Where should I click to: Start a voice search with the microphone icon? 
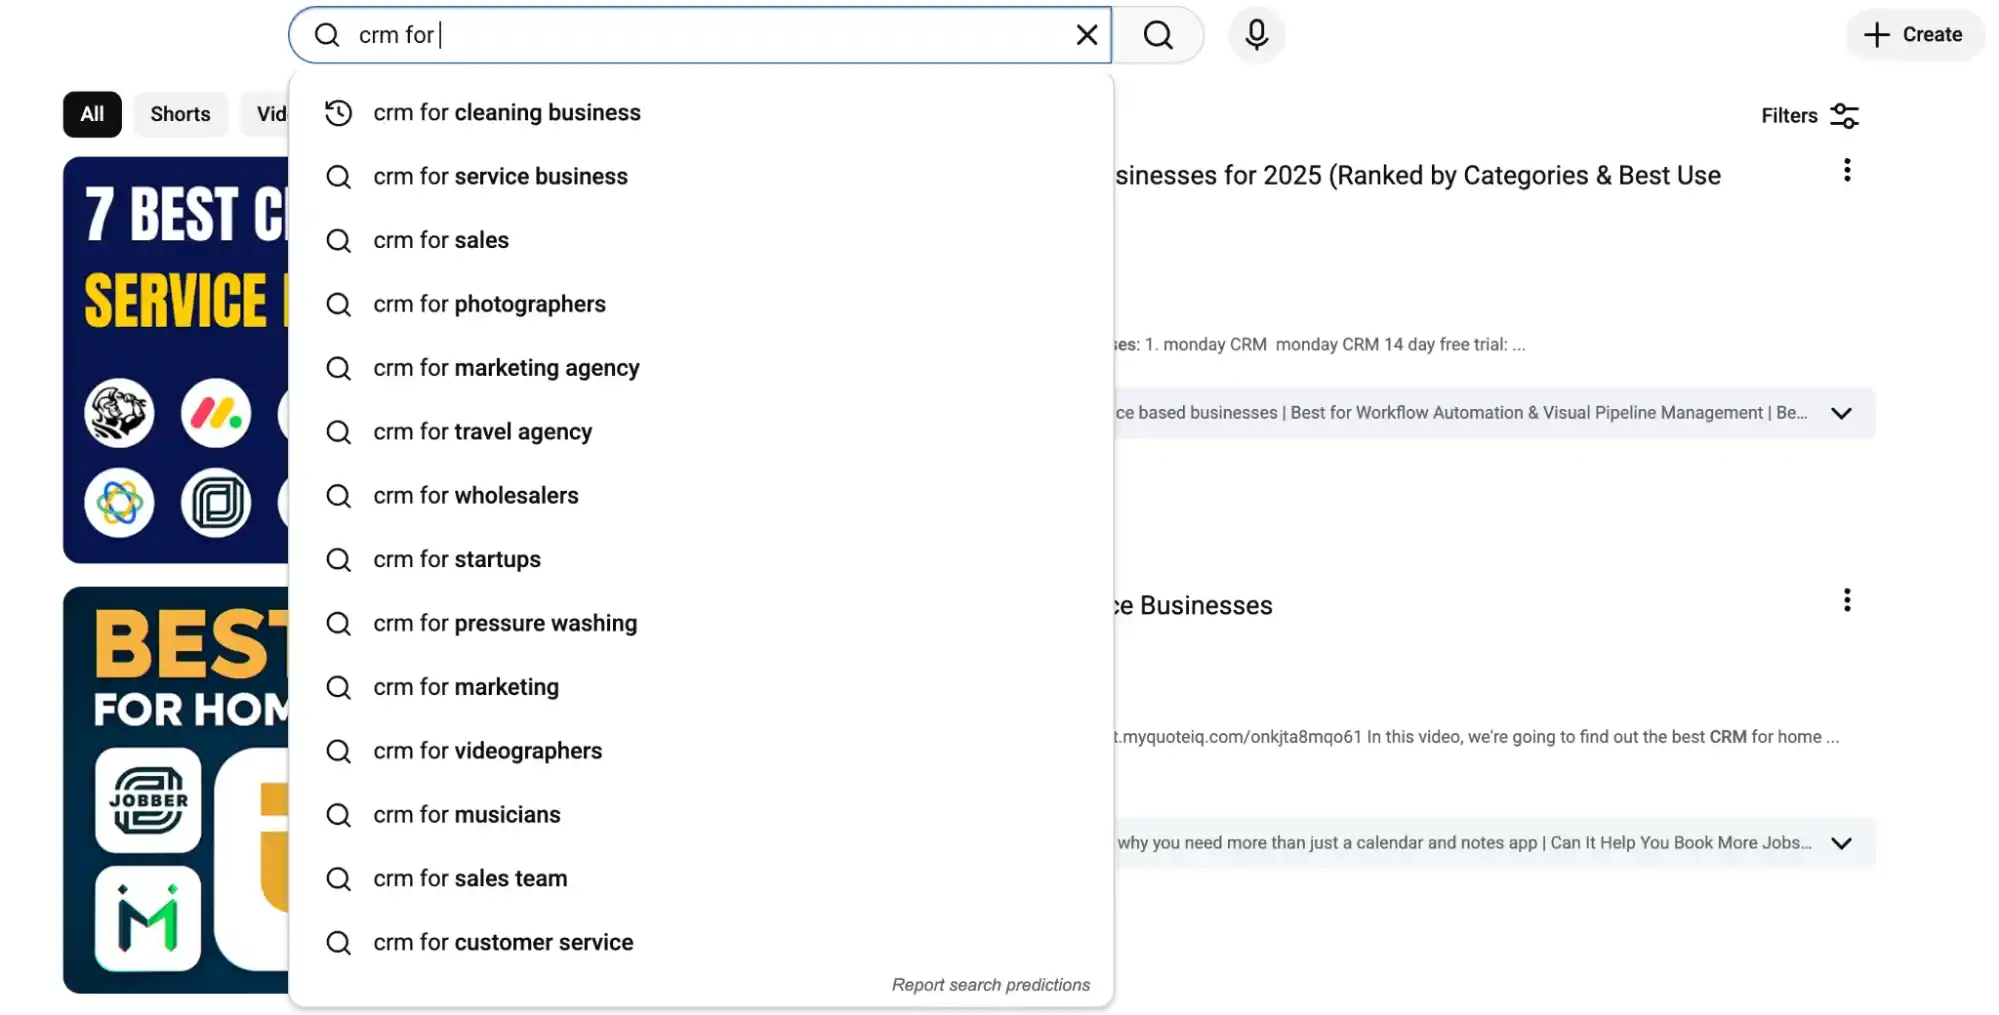(1256, 34)
